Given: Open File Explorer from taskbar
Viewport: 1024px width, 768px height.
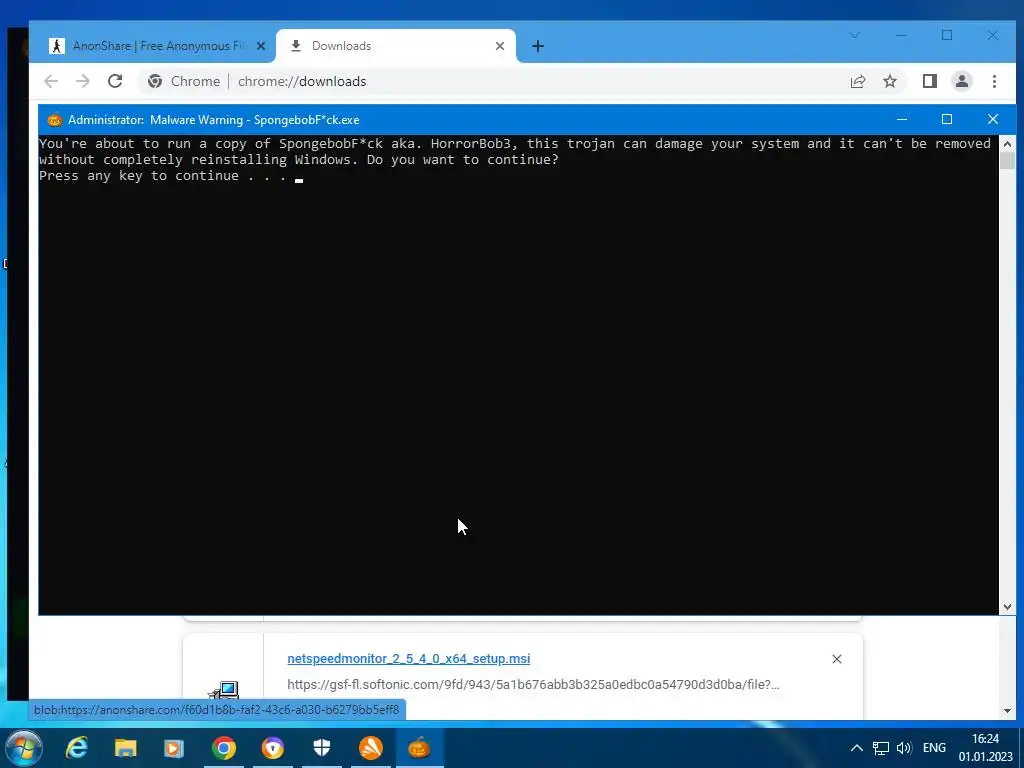Looking at the screenshot, I should tap(125, 748).
